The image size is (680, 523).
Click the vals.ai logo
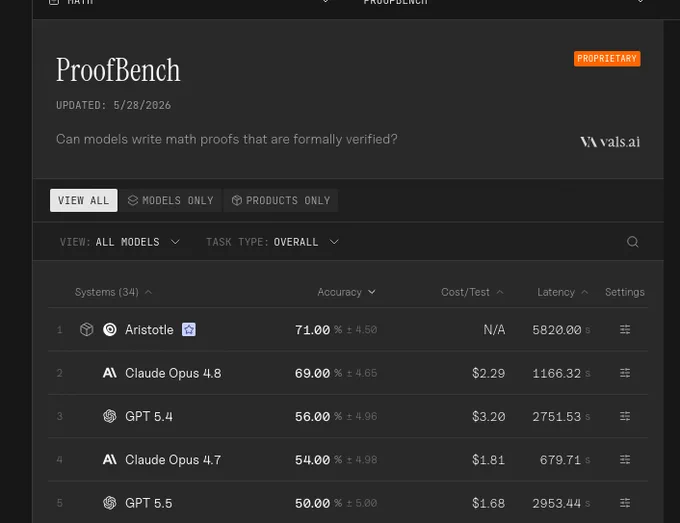(610, 142)
